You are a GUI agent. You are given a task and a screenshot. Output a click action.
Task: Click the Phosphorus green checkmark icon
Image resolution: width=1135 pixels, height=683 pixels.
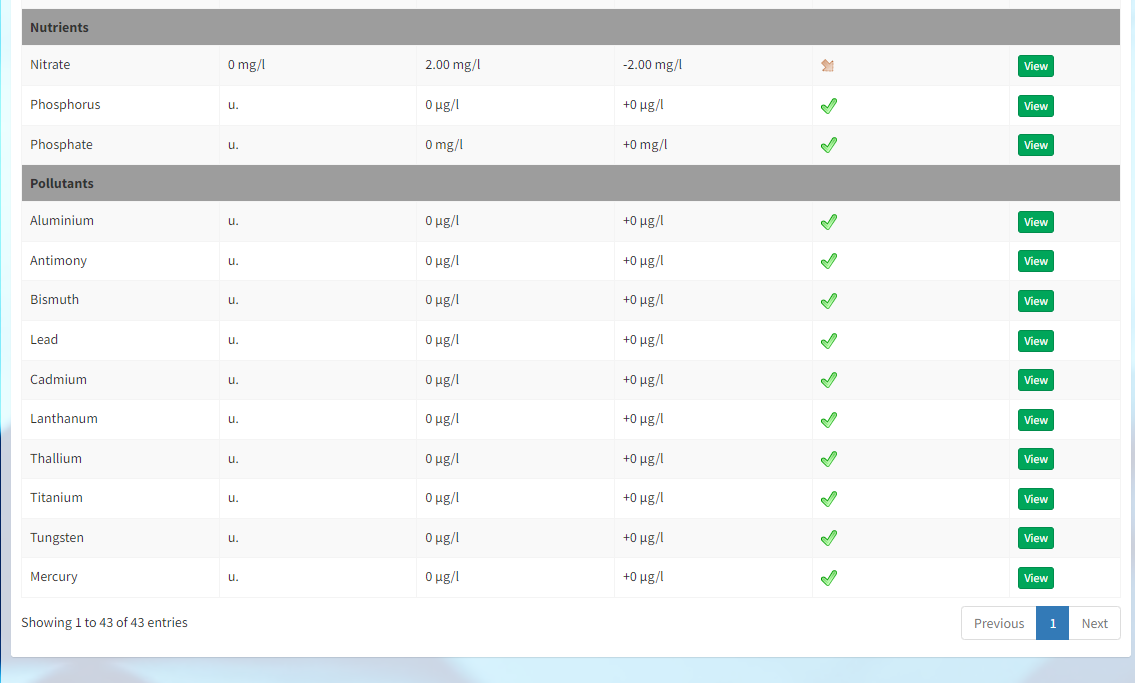pyautogui.click(x=829, y=106)
